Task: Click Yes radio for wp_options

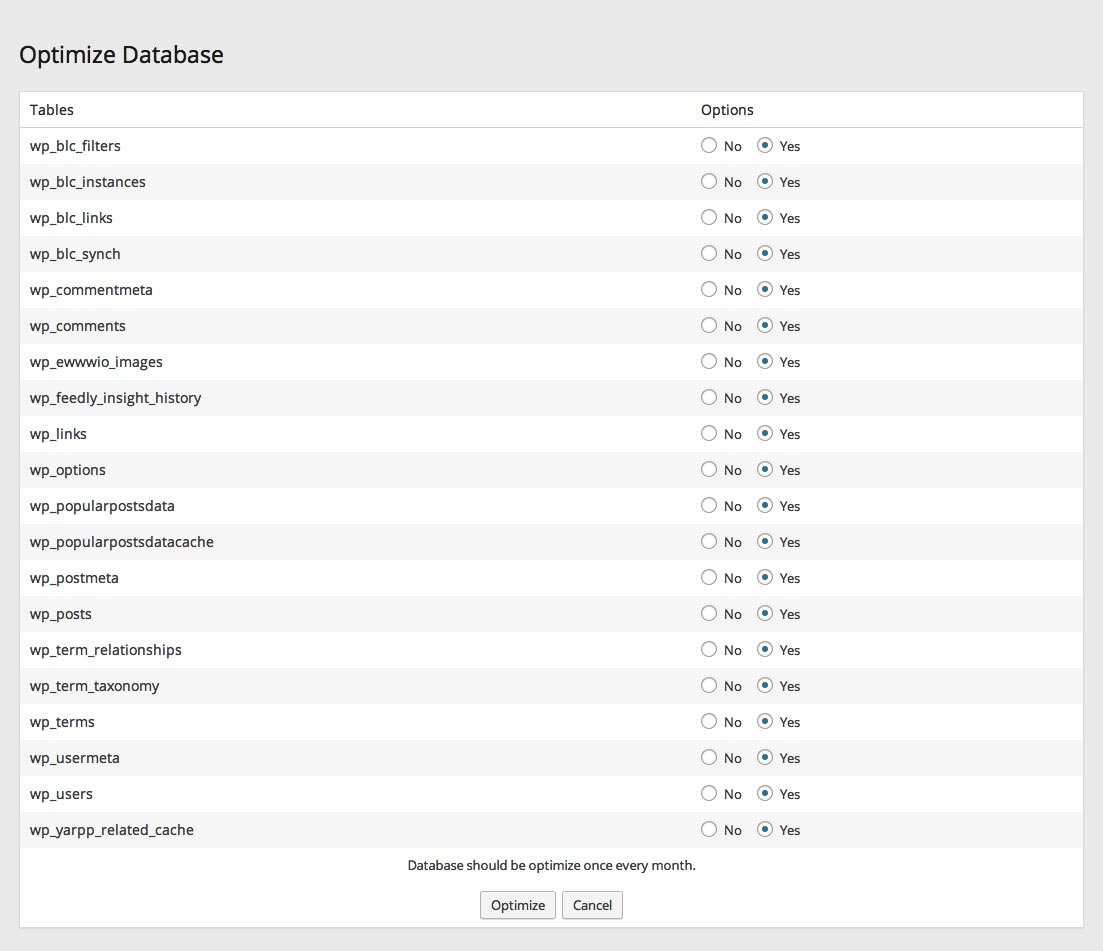Action: [765, 469]
